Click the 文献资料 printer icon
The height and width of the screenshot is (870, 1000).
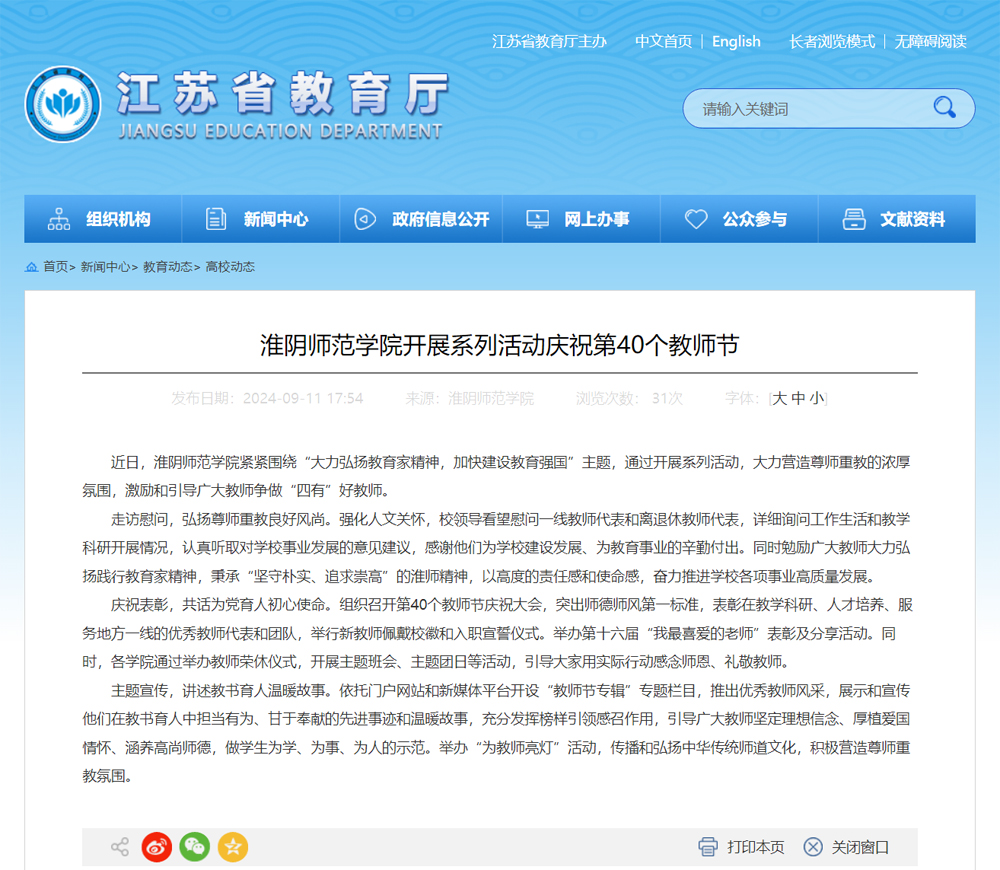tap(854, 219)
